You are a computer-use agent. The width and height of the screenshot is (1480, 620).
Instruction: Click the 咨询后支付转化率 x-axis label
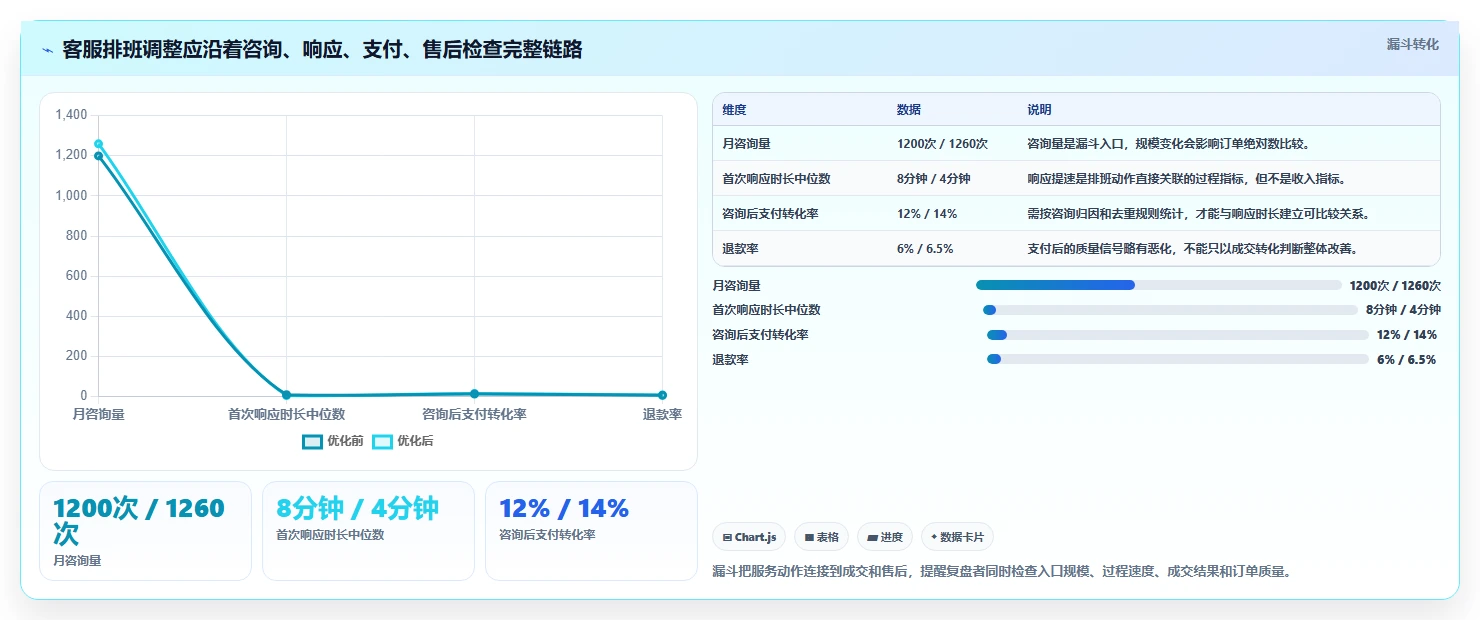point(474,414)
